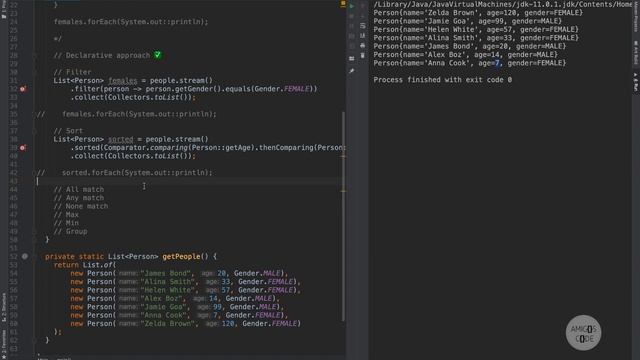Click the '// Max' comment line
The width and height of the screenshot is (640, 360).
click(66, 215)
